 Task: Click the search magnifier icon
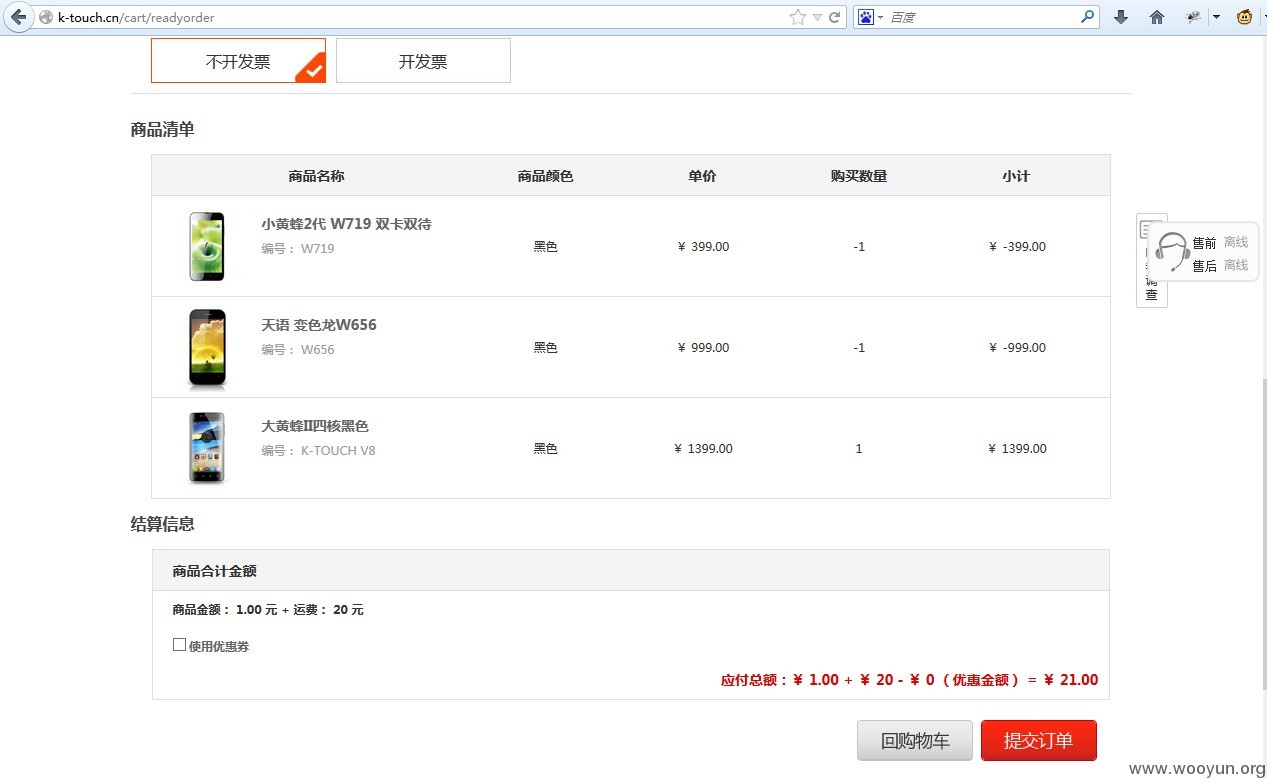click(x=1088, y=17)
